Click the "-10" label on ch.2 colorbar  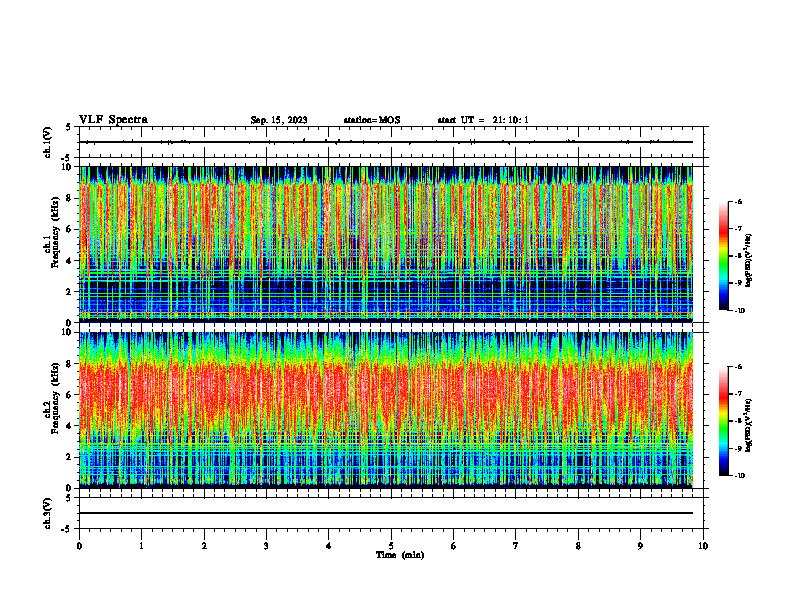pyautogui.click(x=739, y=476)
